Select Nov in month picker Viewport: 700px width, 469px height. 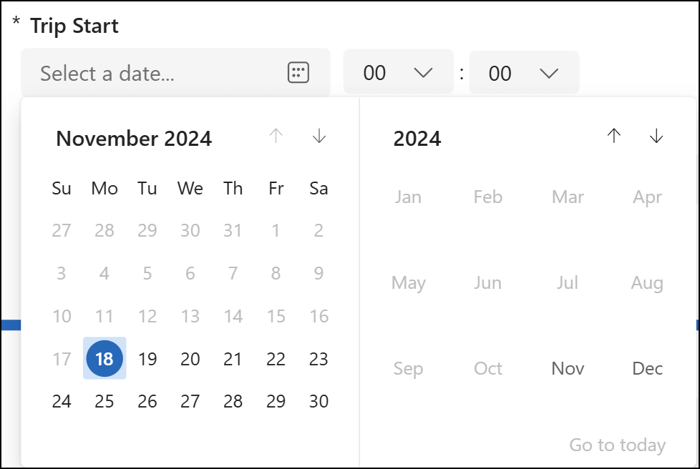(x=568, y=369)
